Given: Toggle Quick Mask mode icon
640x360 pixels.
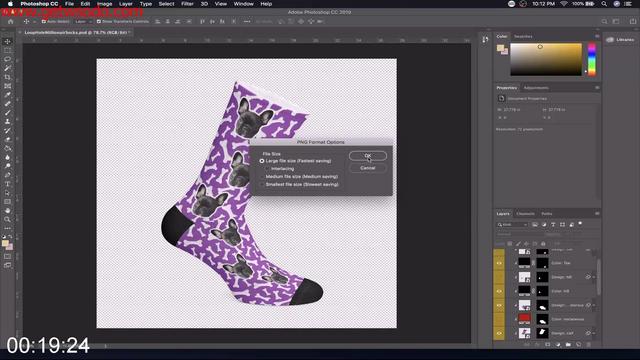Looking at the screenshot, I should point(7,256).
